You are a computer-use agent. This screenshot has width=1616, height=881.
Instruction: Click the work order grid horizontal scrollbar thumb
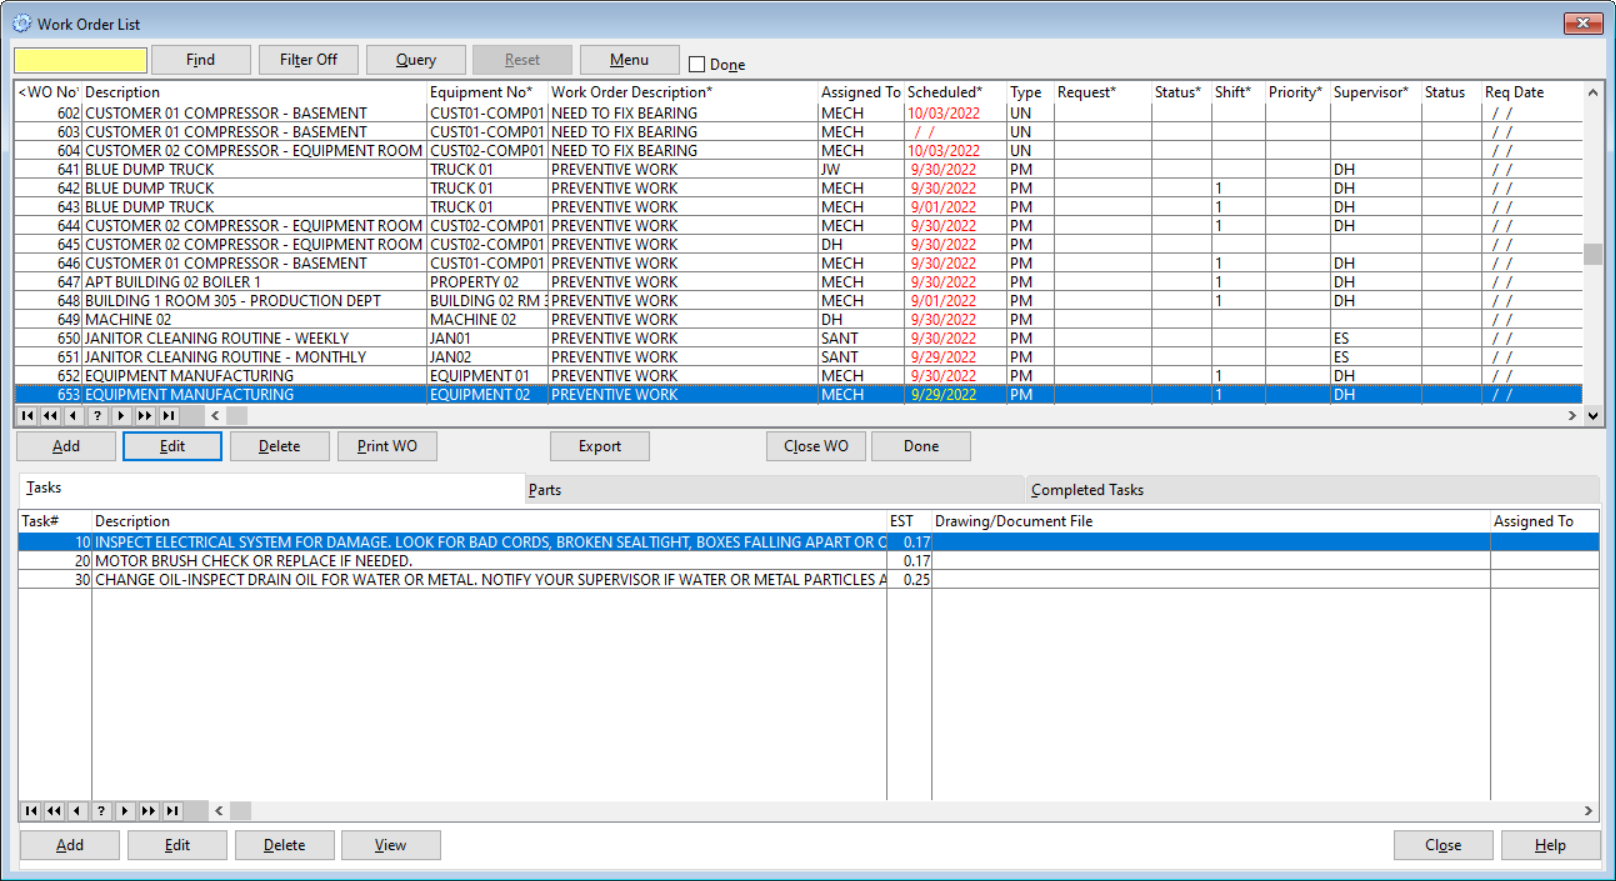point(236,415)
